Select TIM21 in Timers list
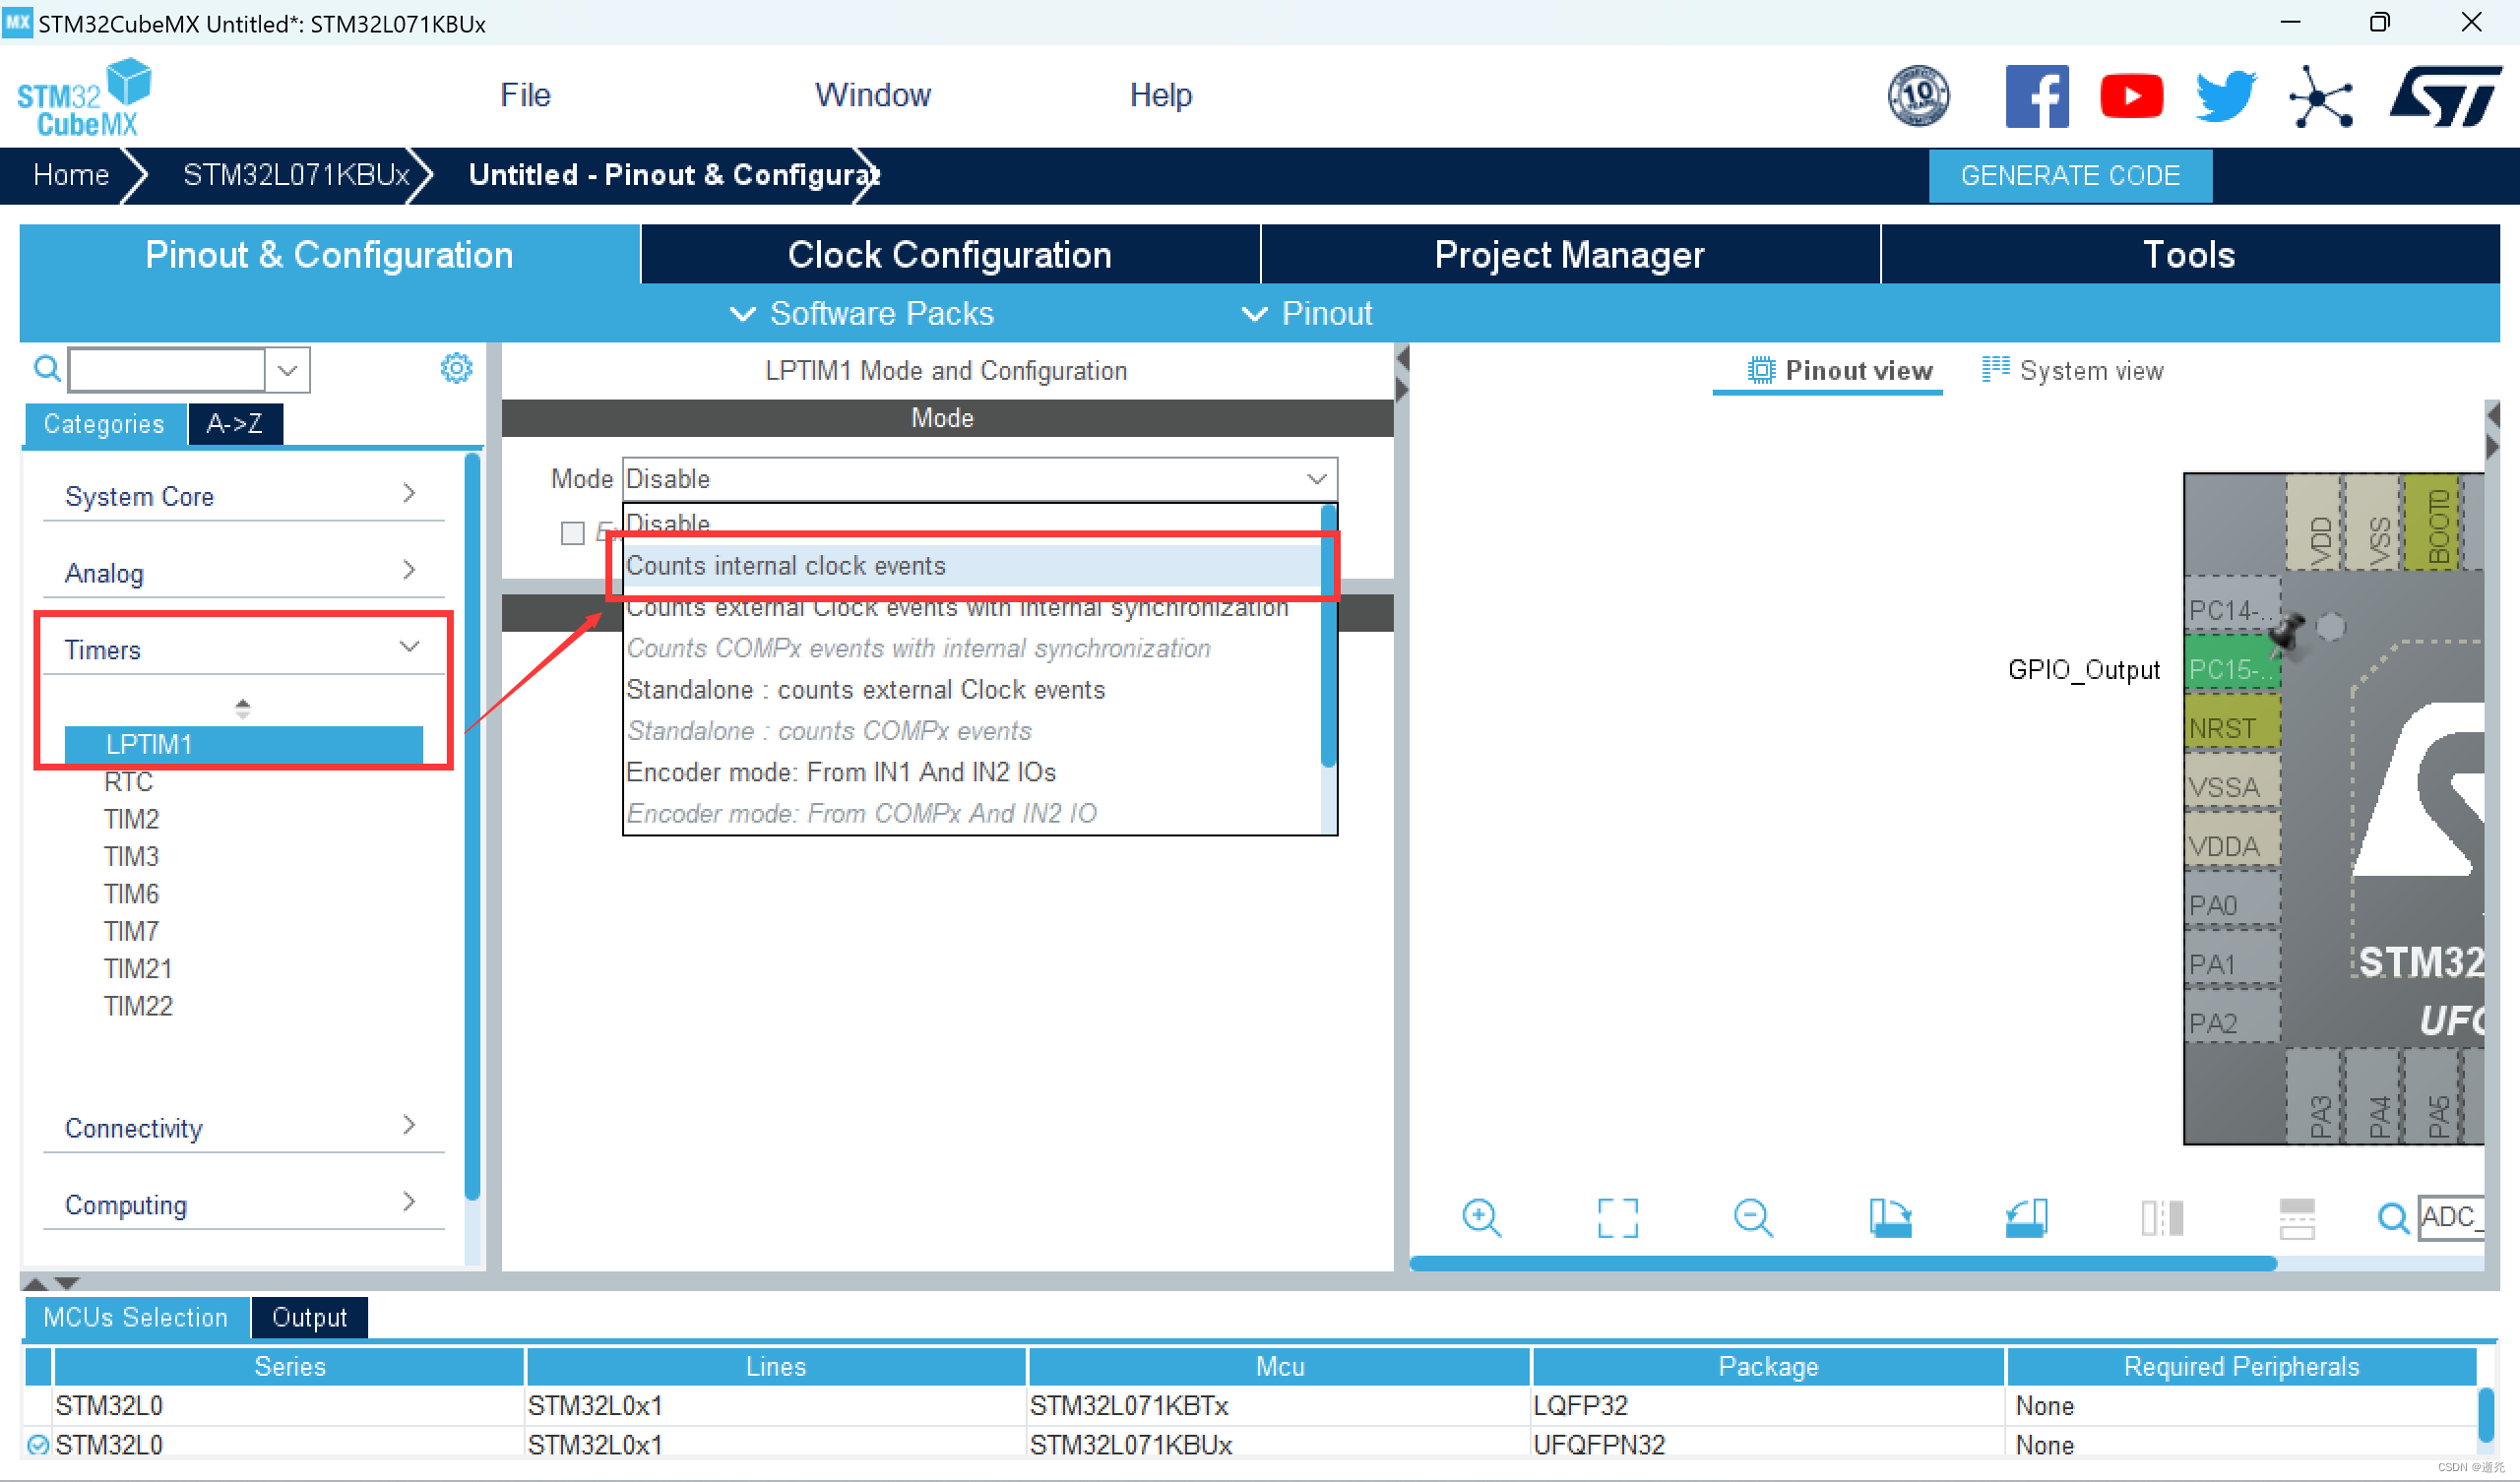The width and height of the screenshot is (2520, 1482). point(138,968)
